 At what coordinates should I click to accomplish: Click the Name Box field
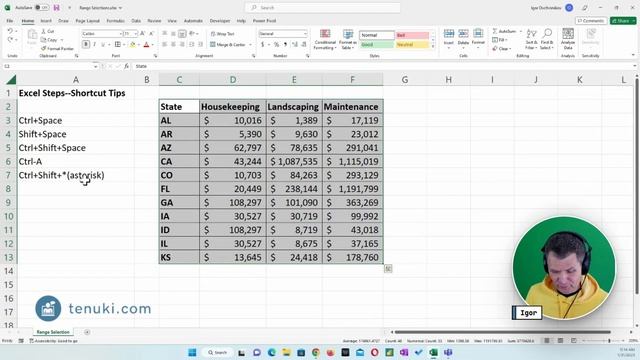[47, 66]
